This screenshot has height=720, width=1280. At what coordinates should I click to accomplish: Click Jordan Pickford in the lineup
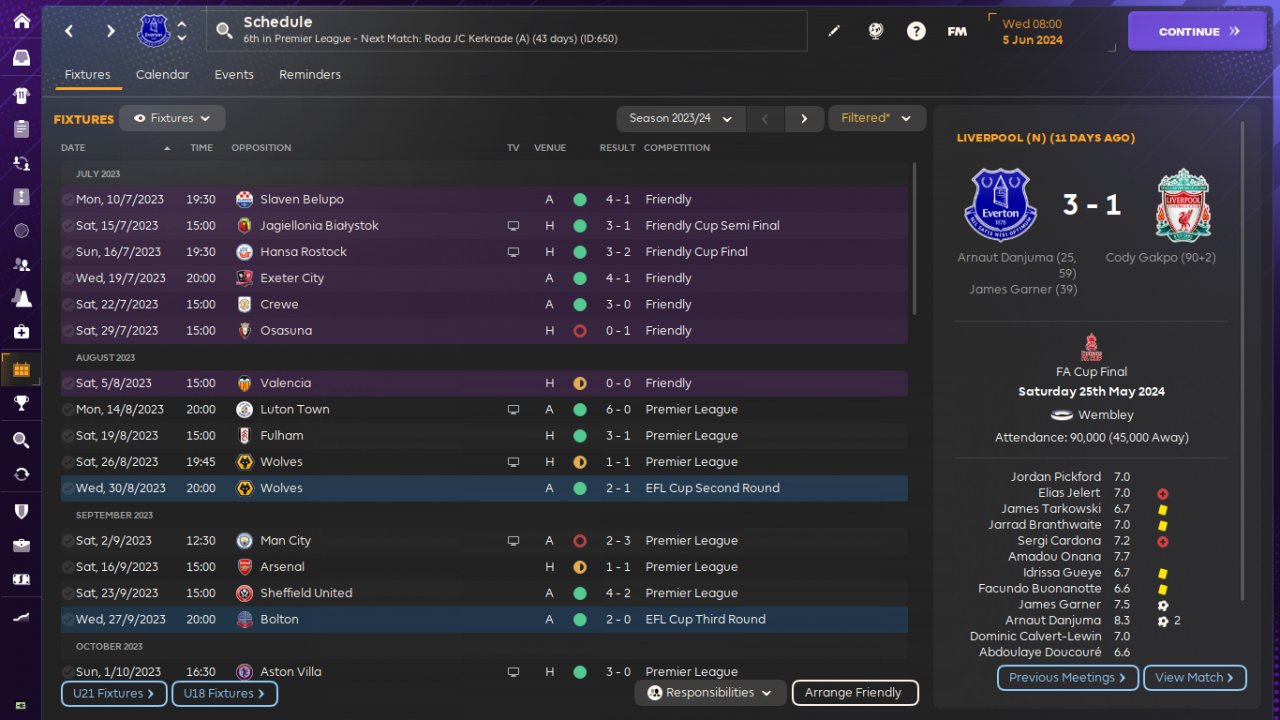pyautogui.click(x=1056, y=477)
